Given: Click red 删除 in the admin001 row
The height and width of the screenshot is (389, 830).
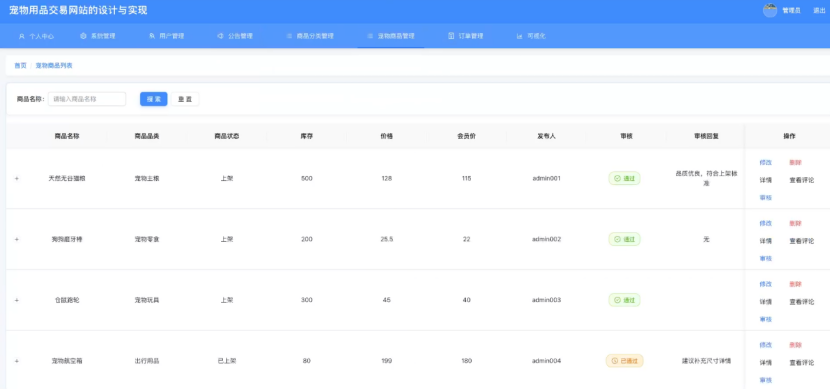Looking at the screenshot, I should [x=795, y=163].
